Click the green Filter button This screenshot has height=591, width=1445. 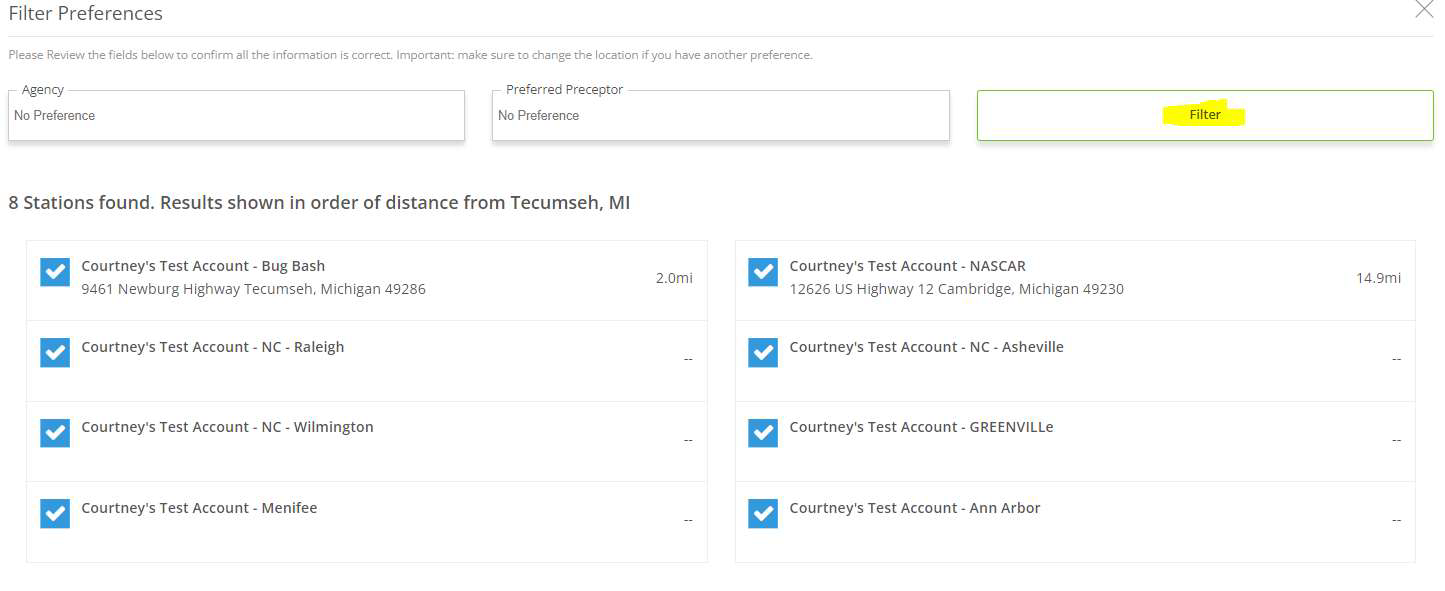click(1204, 115)
